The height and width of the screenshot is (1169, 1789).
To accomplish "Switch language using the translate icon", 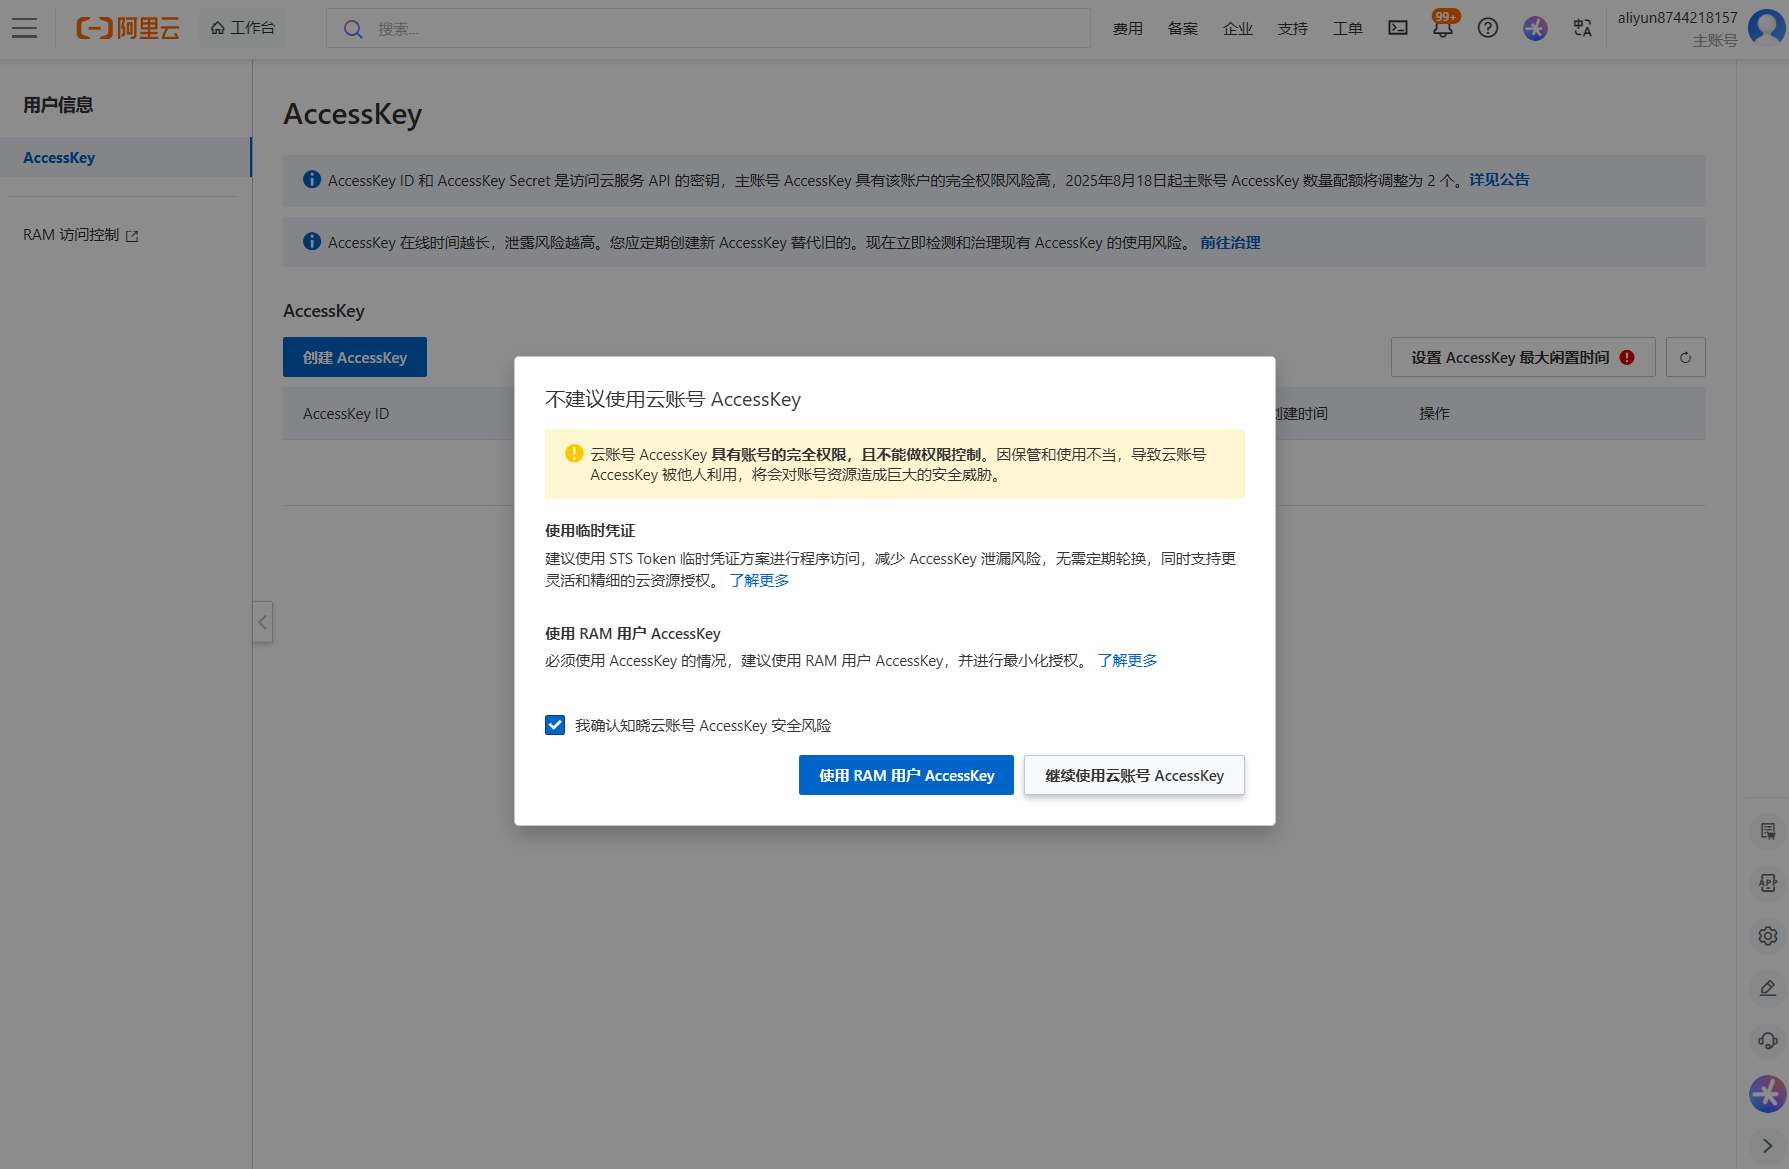I will pyautogui.click(x=1582, y=28).
